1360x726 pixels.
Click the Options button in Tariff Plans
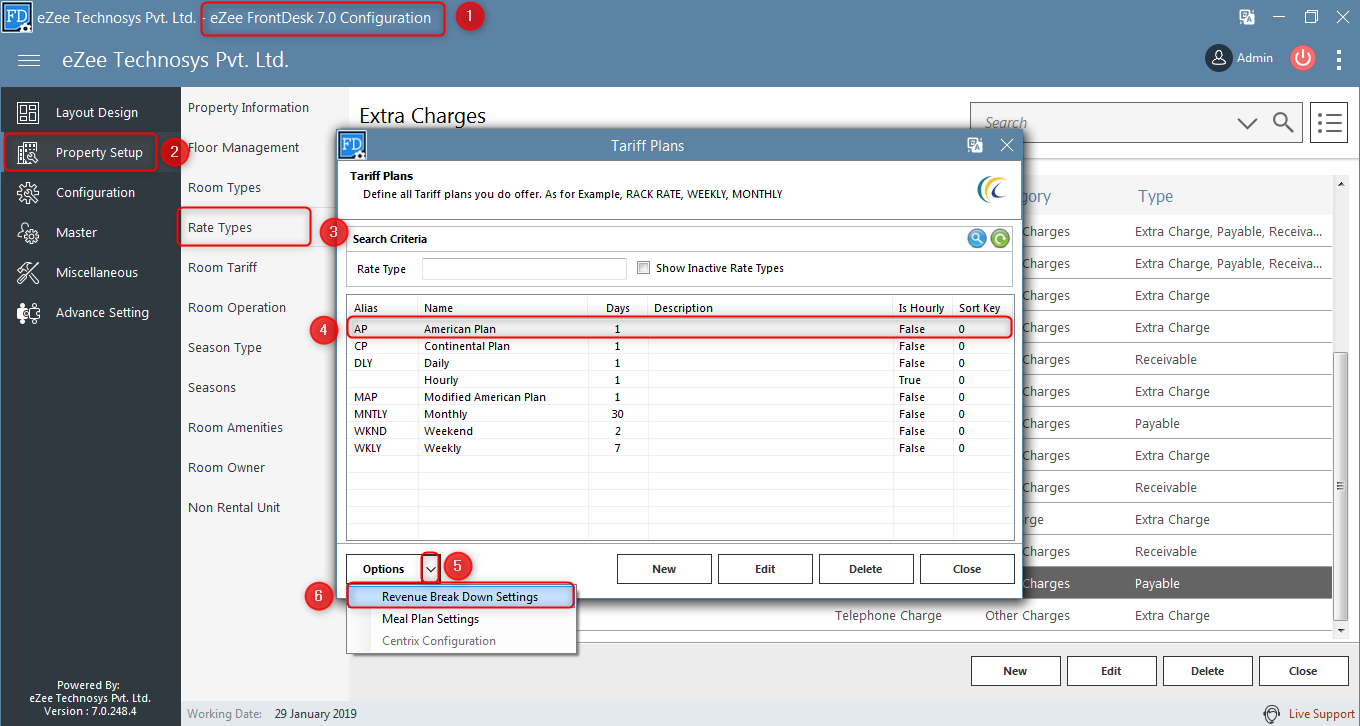[x=384, y=569]
